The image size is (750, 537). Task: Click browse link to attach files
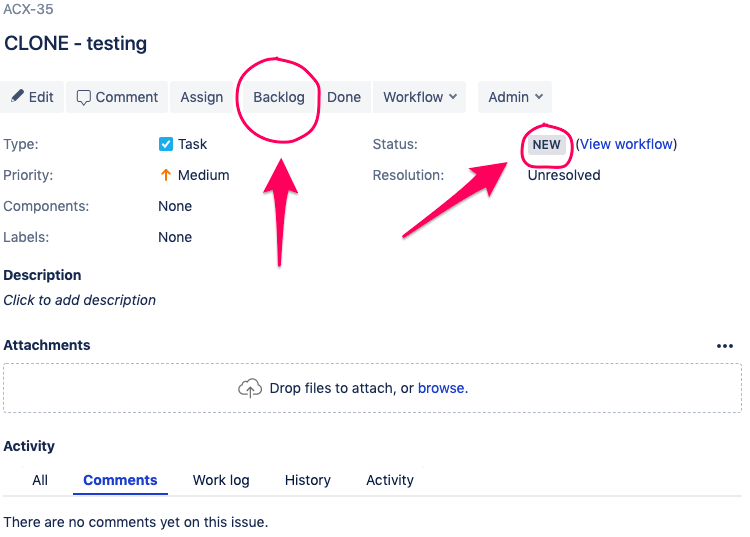[x=442, y=388]
